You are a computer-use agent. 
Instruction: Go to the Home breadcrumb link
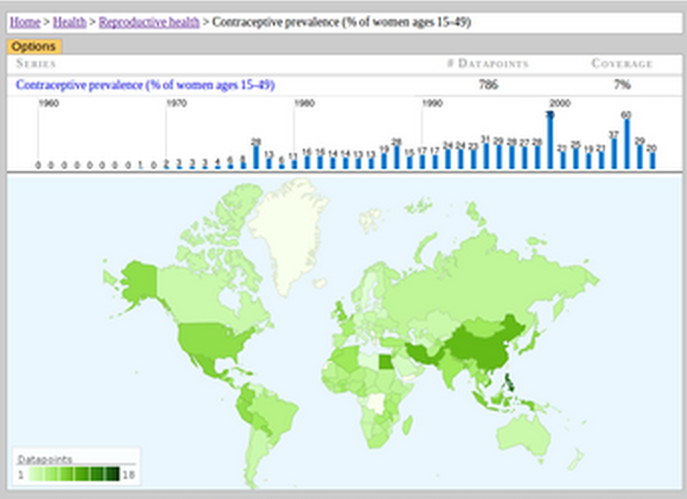pos(25,21)
